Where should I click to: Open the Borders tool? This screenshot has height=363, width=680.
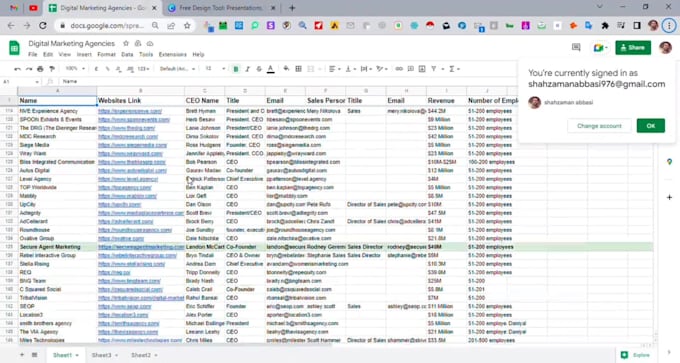coord(298,69)
